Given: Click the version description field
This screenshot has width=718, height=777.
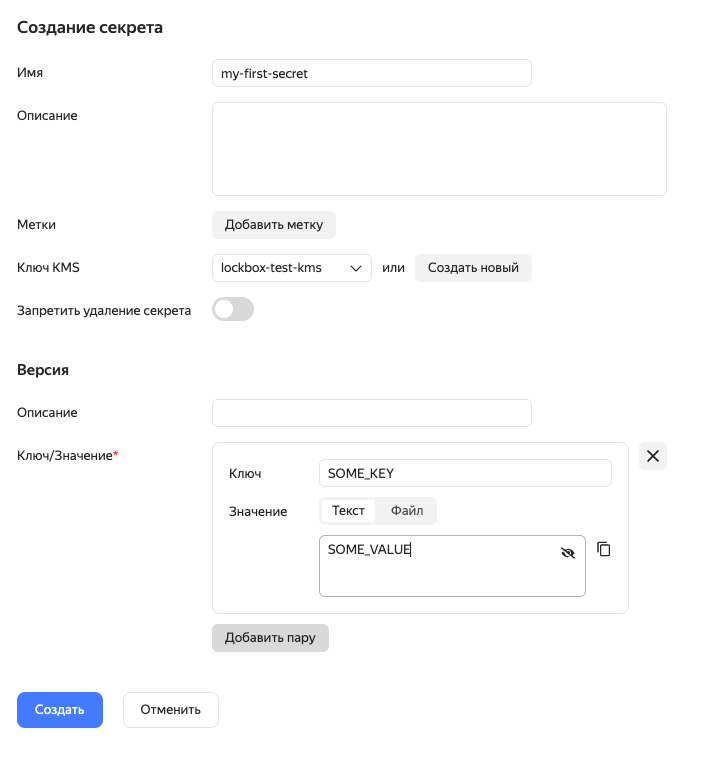Looking at the screenshot, I should 371,413.
